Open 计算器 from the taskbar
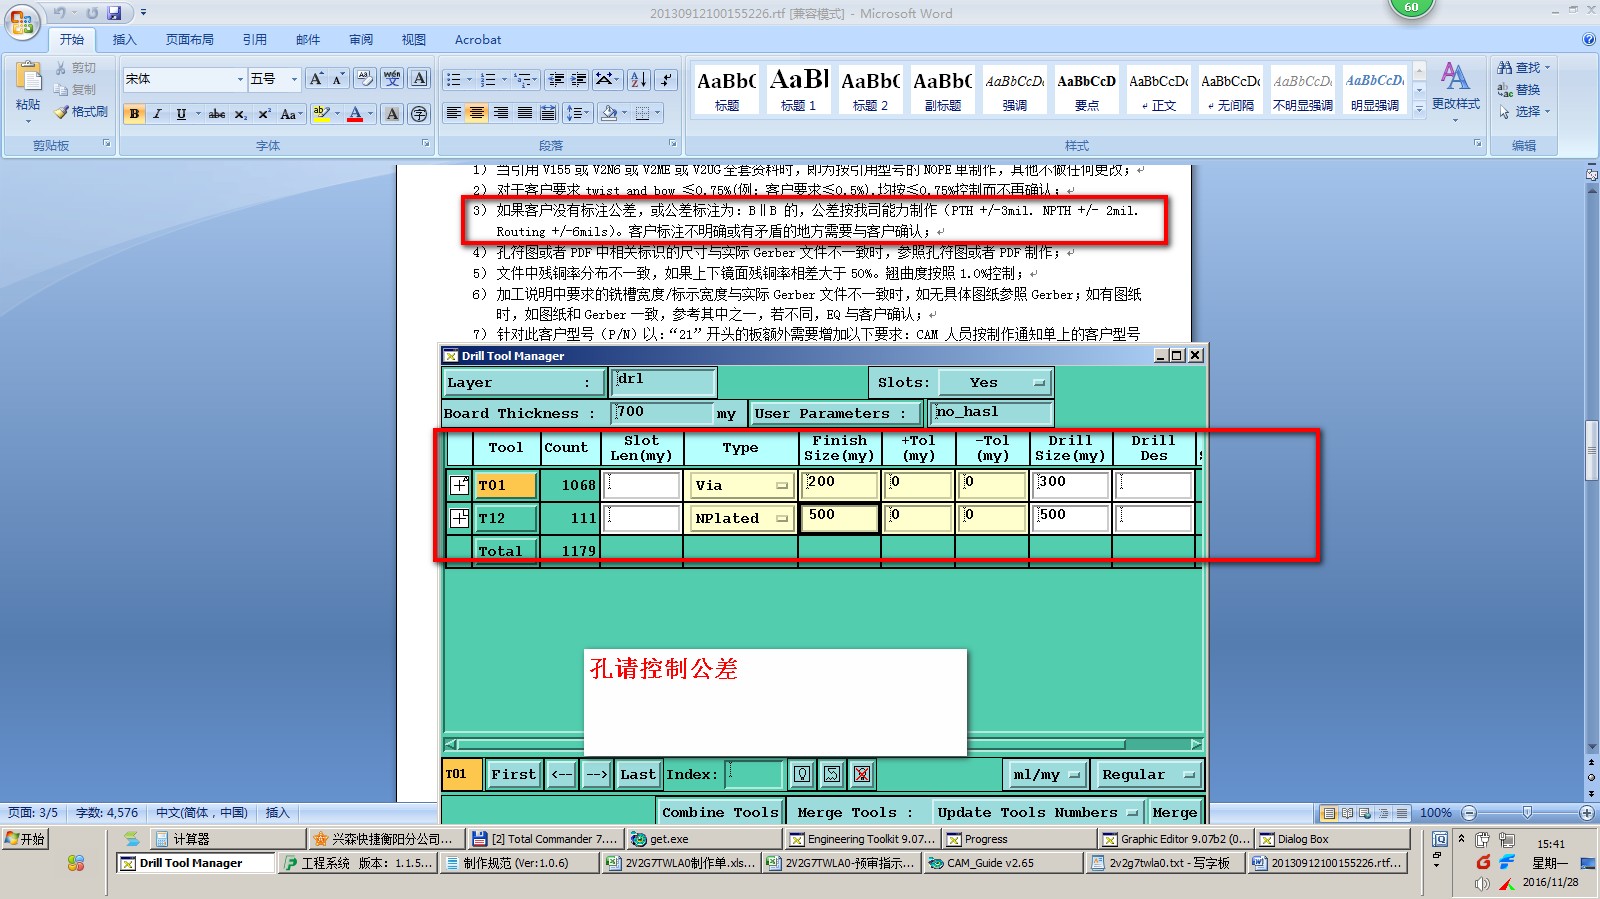The image size is (1600, 899). (x=226, y=839)
